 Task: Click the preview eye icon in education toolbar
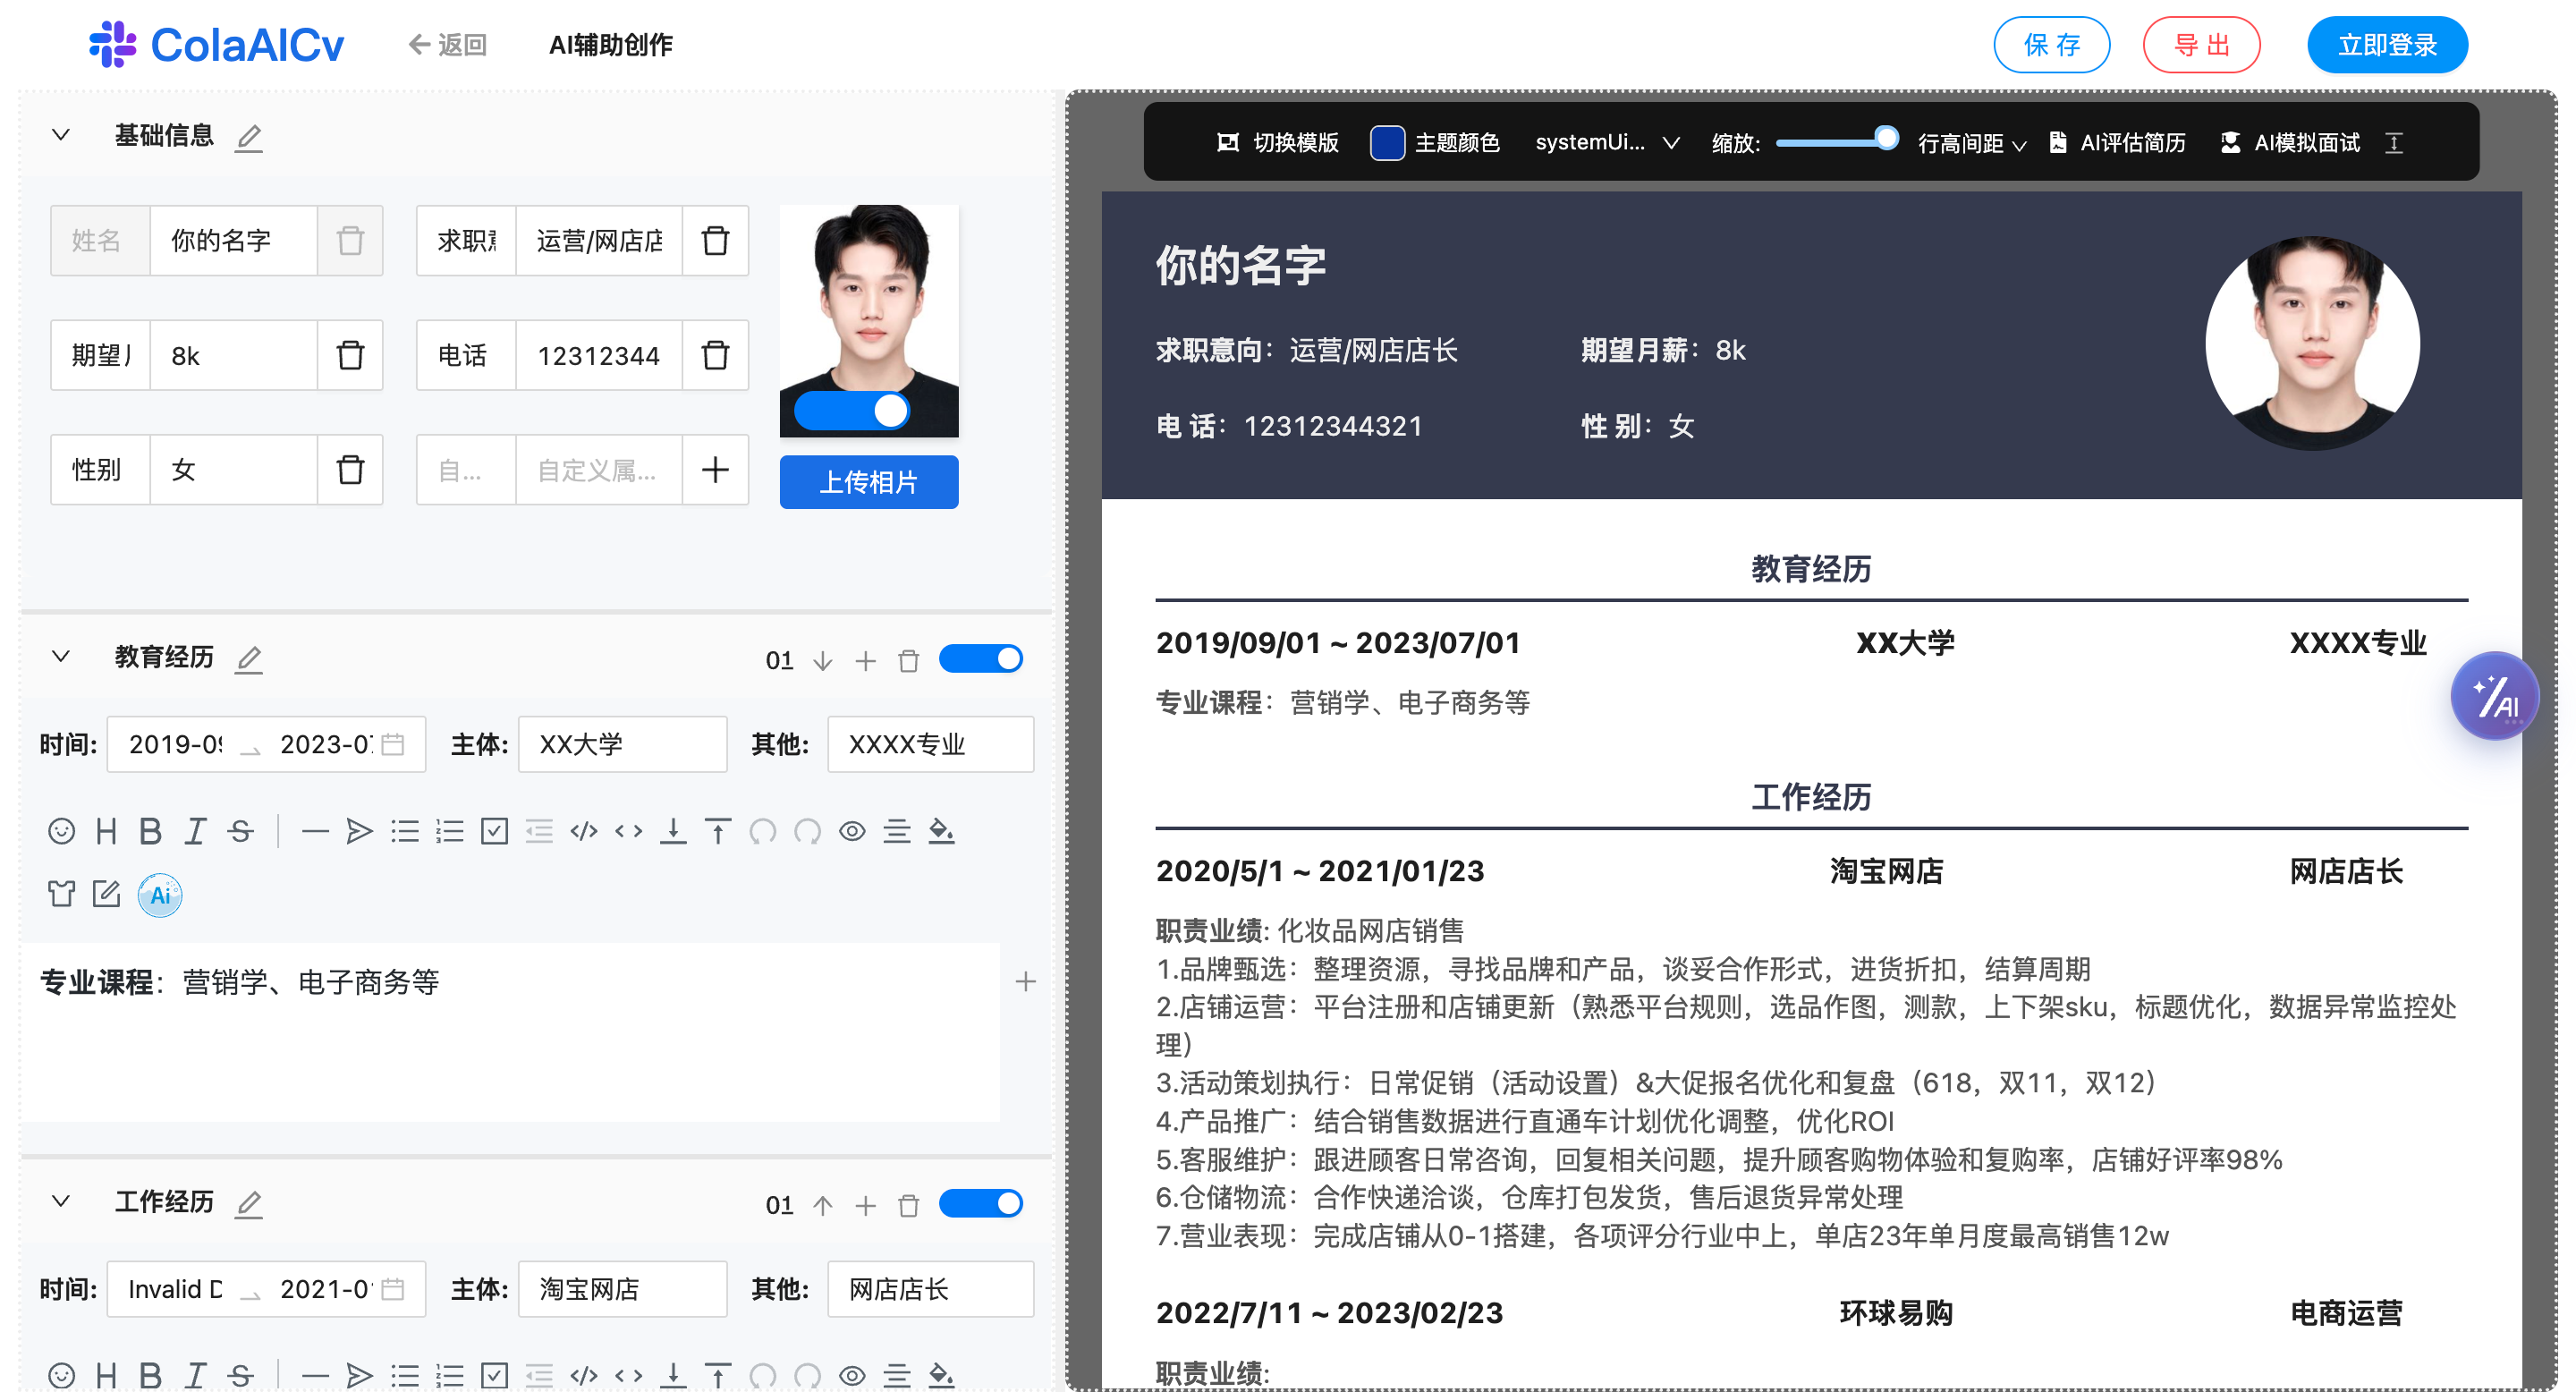[x=852, y=832]
